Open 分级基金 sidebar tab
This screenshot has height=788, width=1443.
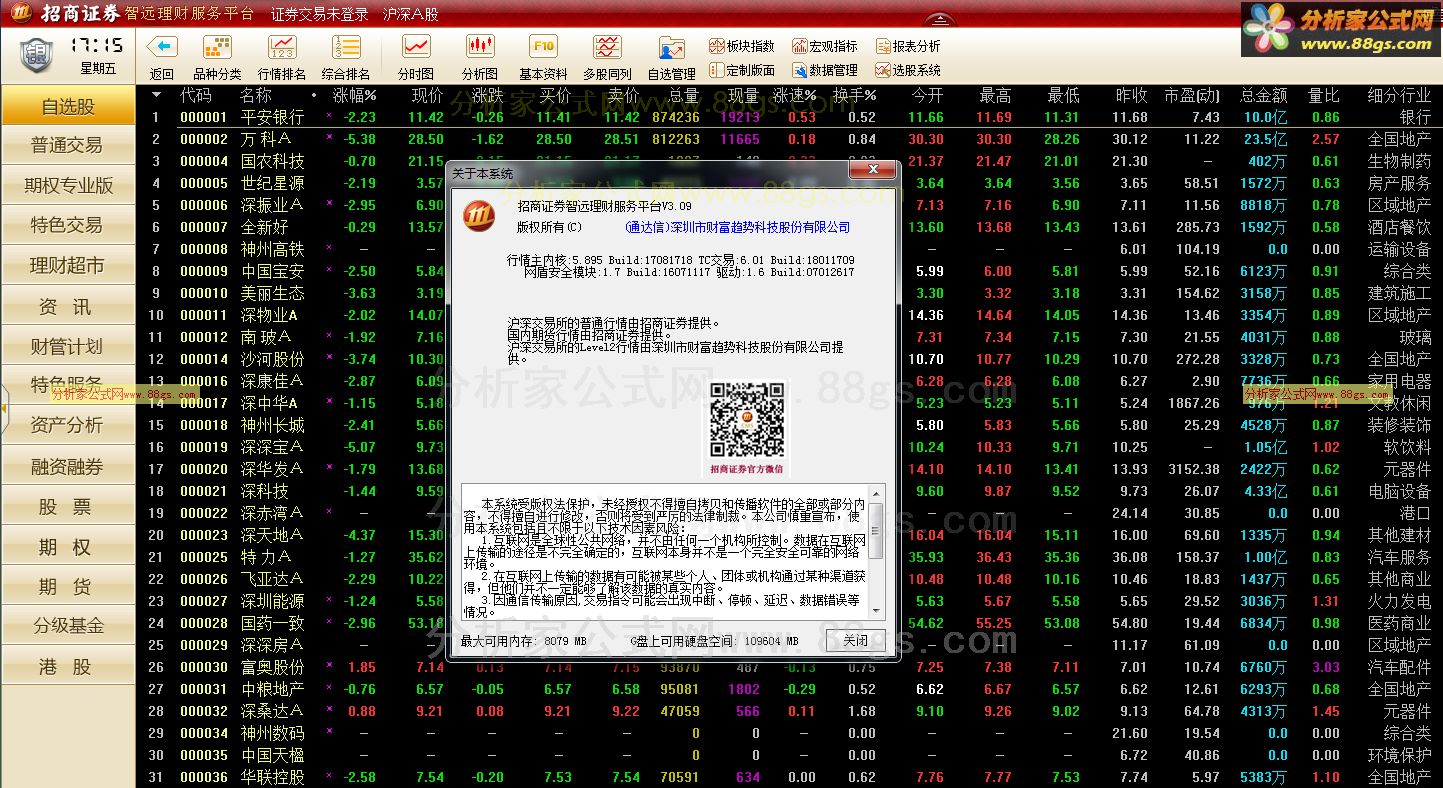click(68, 626)
